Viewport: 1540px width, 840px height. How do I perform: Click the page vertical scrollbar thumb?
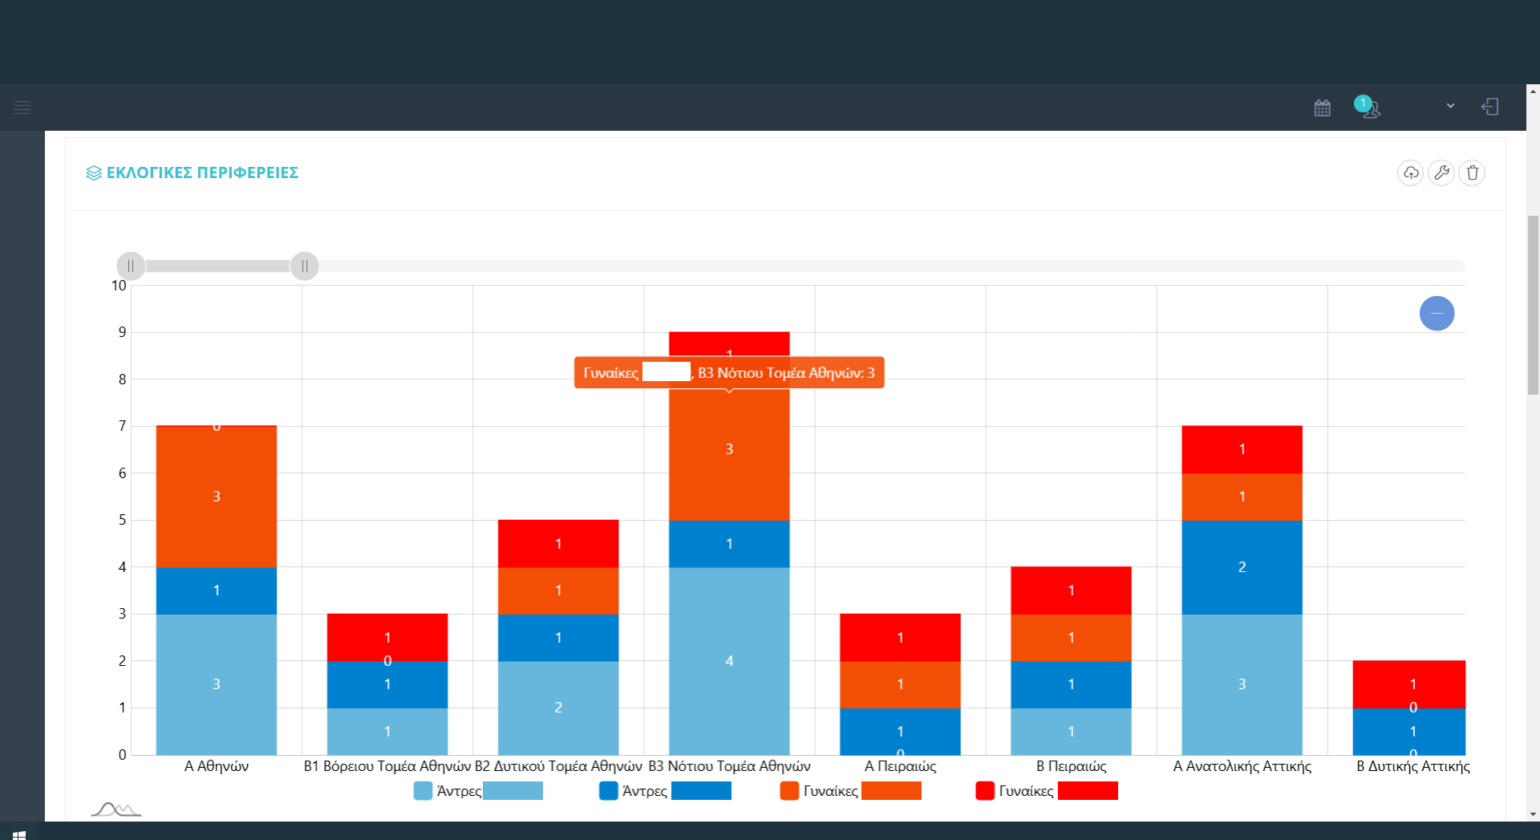pos(1532,305)
